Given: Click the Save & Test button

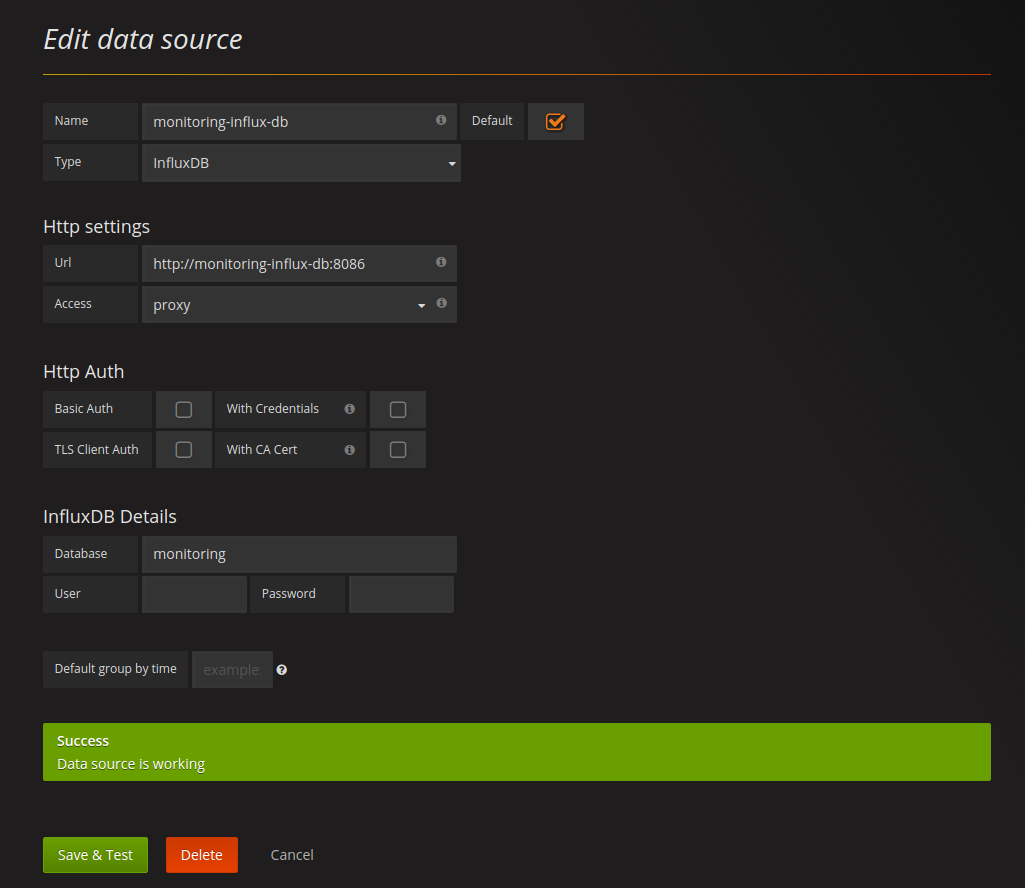Looking at the screenshot, I should [x=95, y=855].
